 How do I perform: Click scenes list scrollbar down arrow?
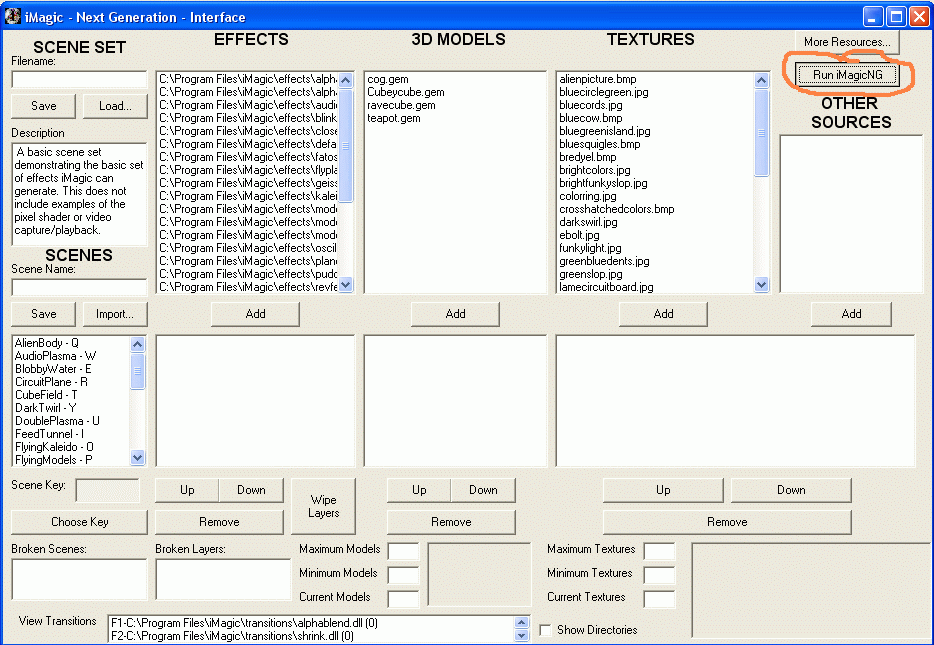(x=138, y=458)
